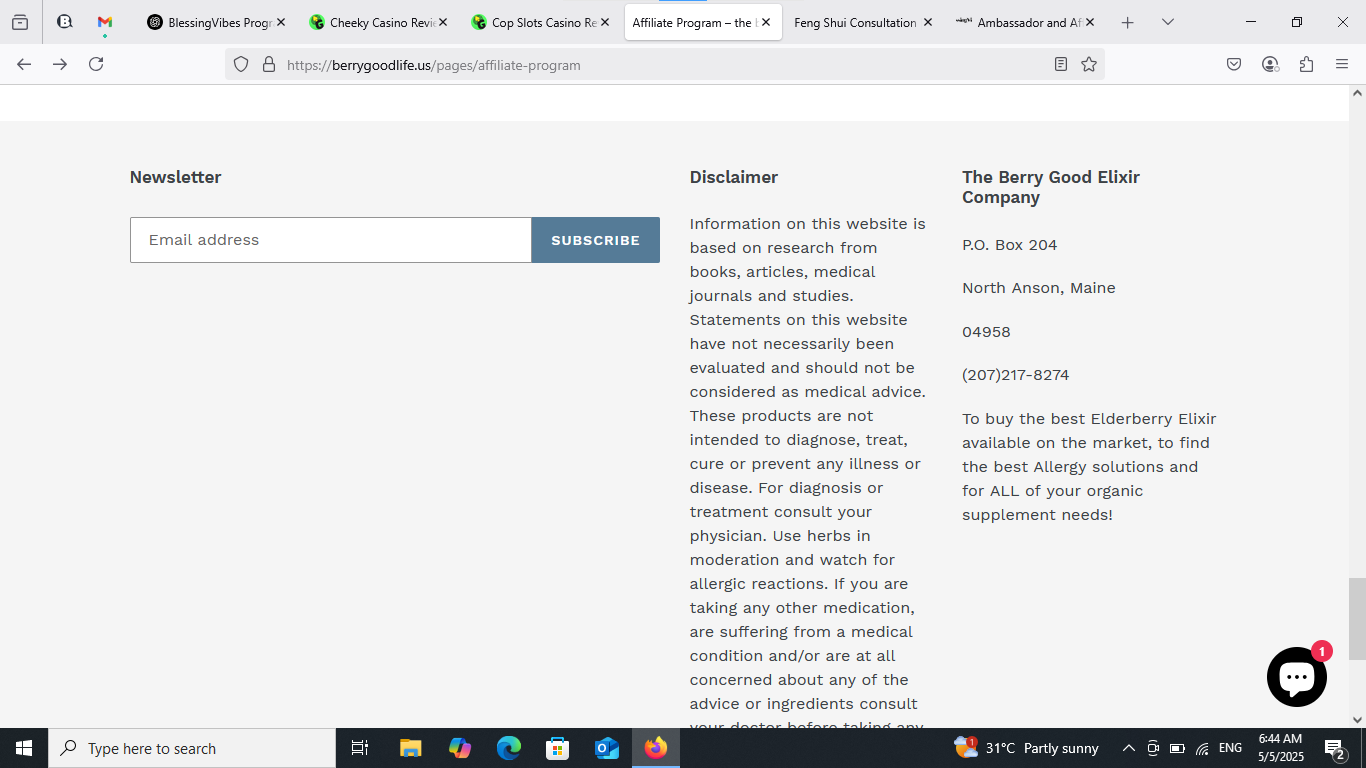Open Save to Pocket icon
The width and height of the screenshot is (1366, 768).
tap(1234, 64)
